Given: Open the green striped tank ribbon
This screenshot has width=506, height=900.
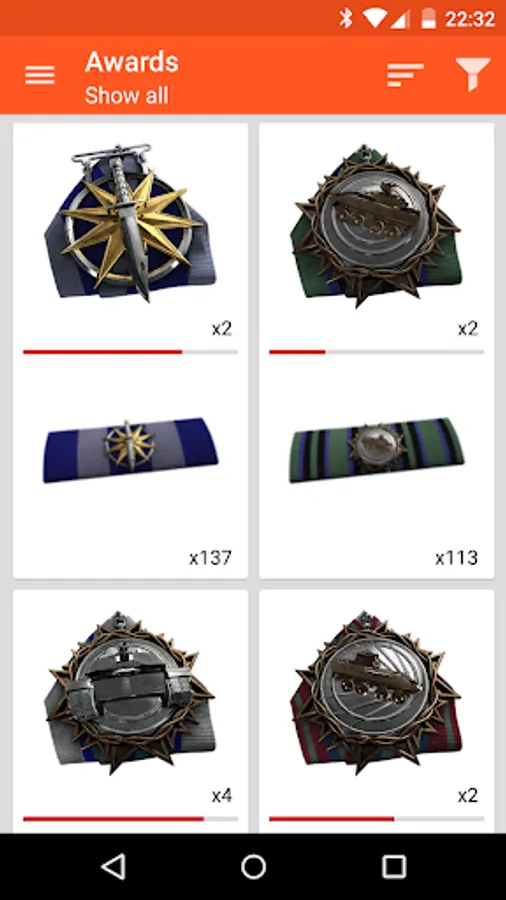Looking at the screenshot, I should [376, 449].
